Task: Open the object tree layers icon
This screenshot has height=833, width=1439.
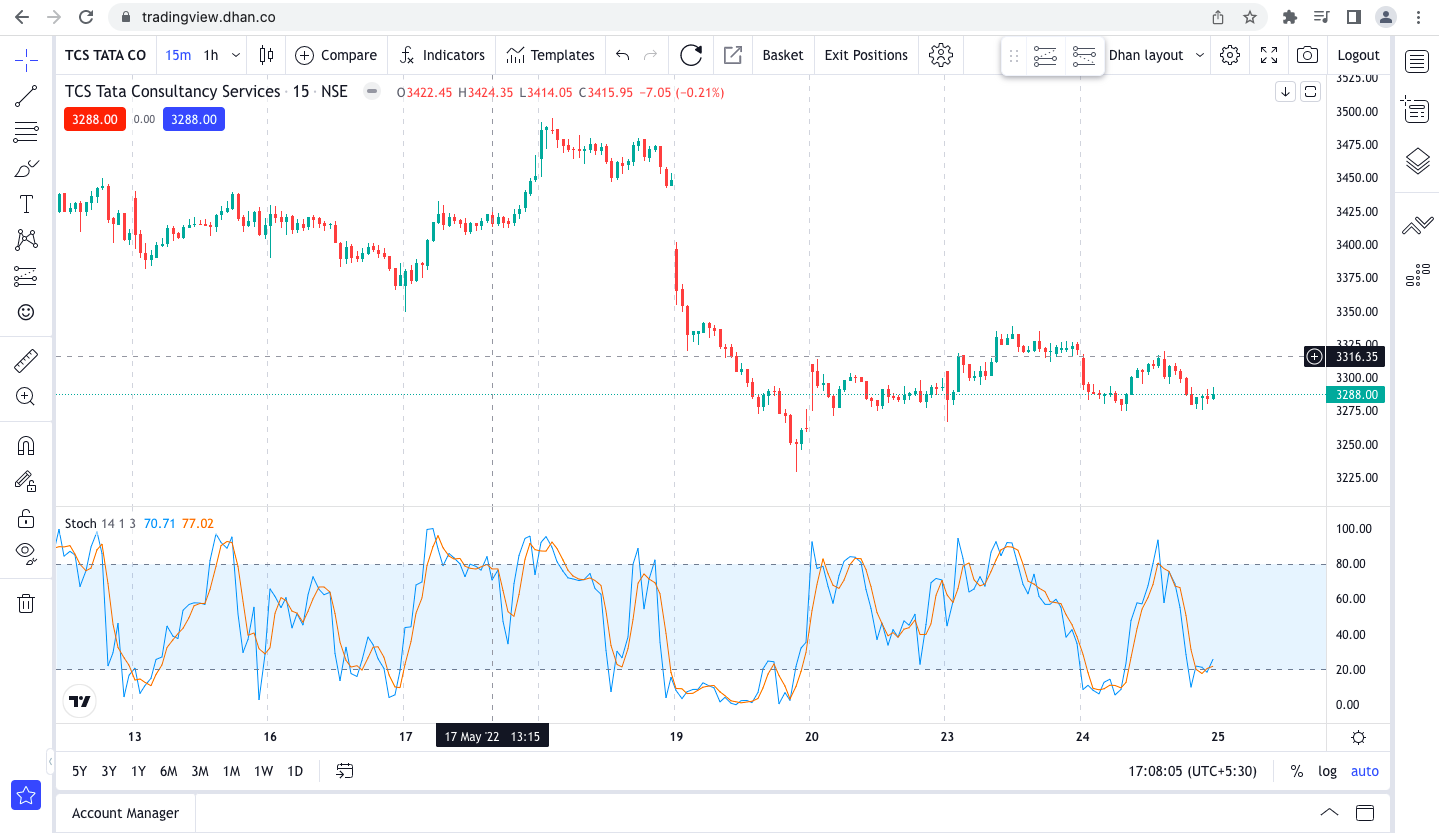Action: pyautogui.click(x=1417, y=160)
